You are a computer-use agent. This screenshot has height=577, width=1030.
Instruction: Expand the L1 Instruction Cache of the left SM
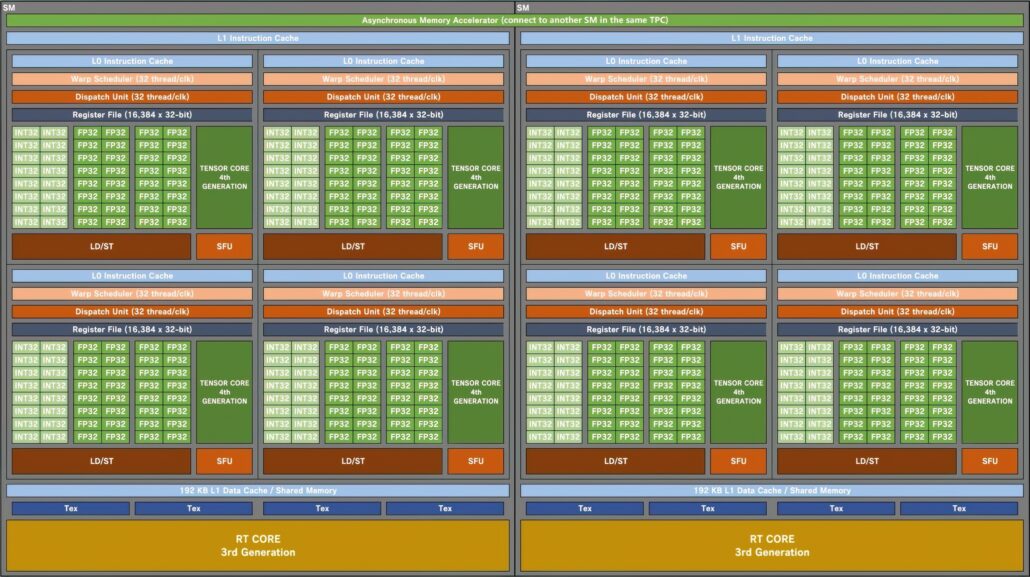256,37
